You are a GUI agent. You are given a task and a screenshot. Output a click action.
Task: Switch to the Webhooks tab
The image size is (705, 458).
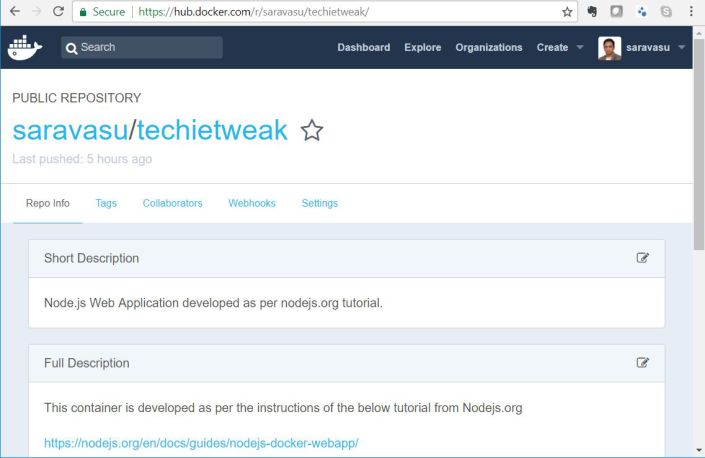coord(252,203)
